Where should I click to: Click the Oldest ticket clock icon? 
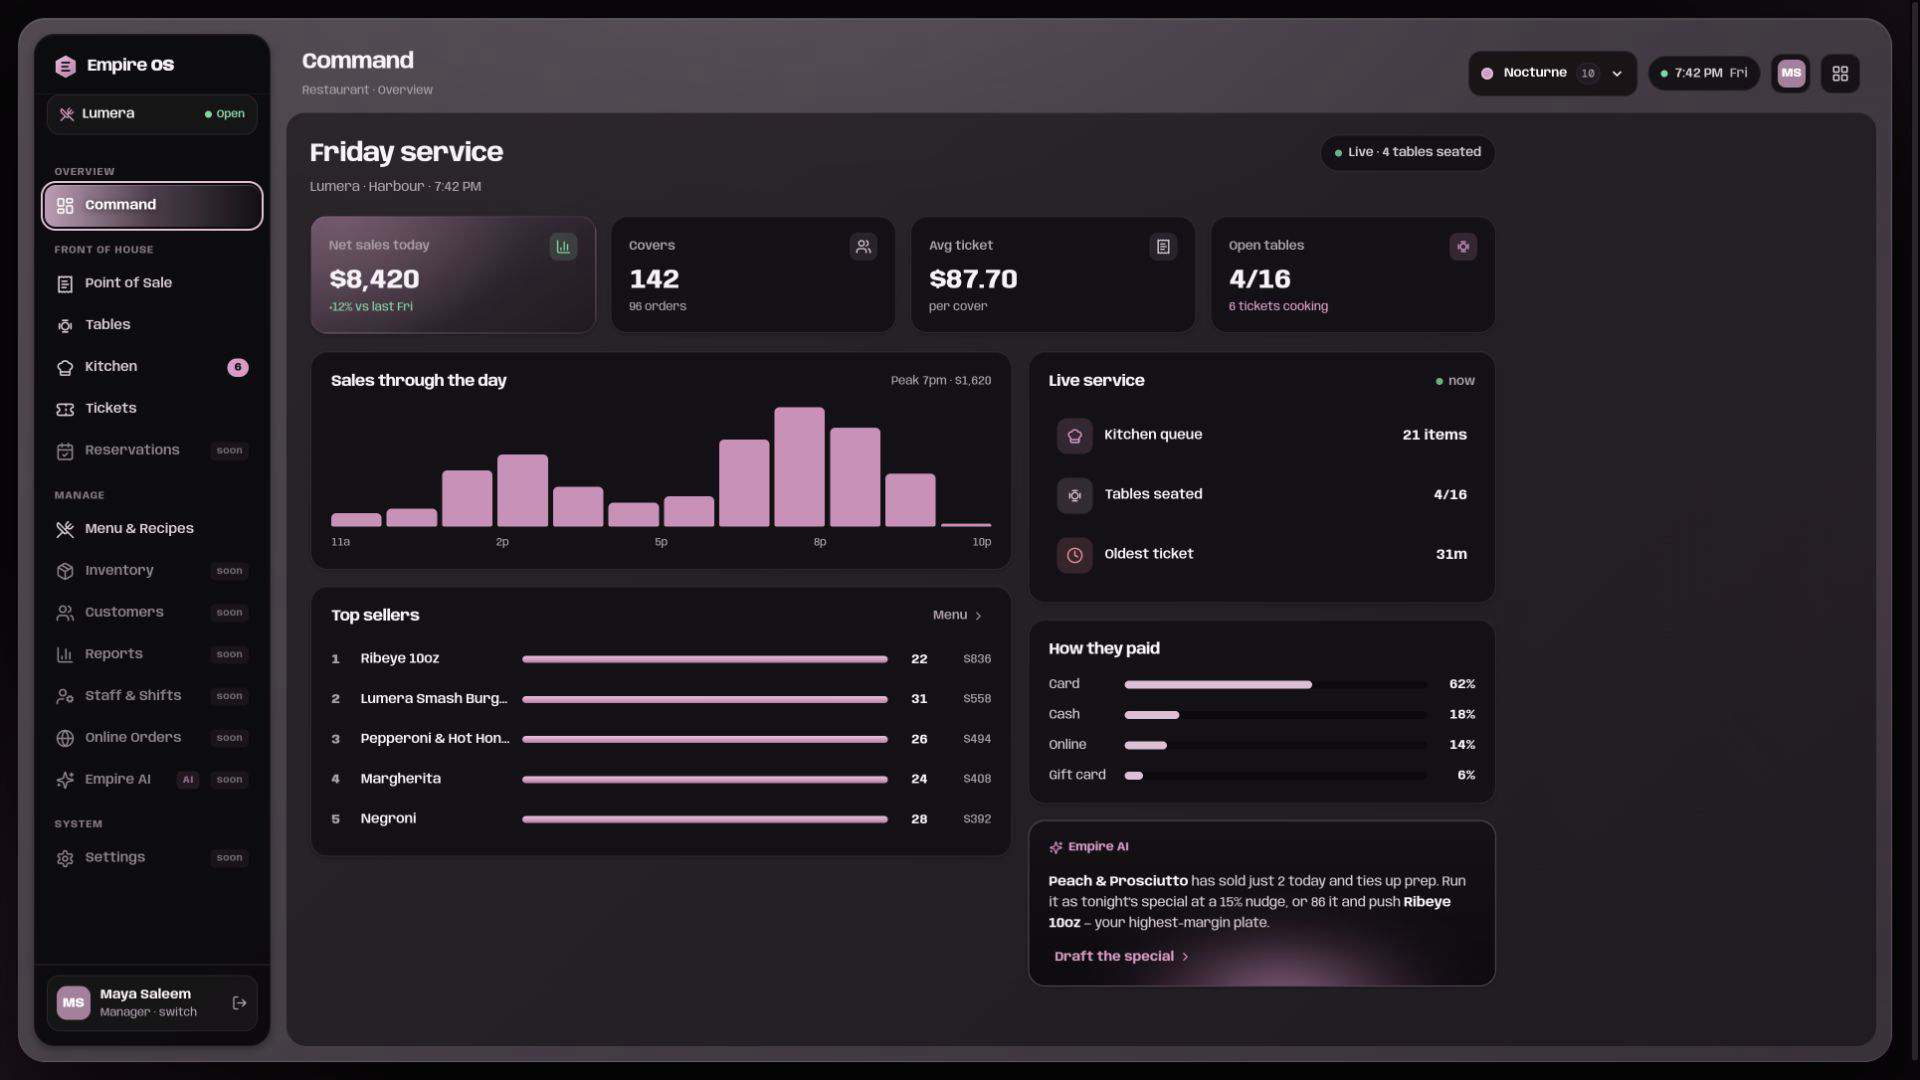tap(1075, 555)
